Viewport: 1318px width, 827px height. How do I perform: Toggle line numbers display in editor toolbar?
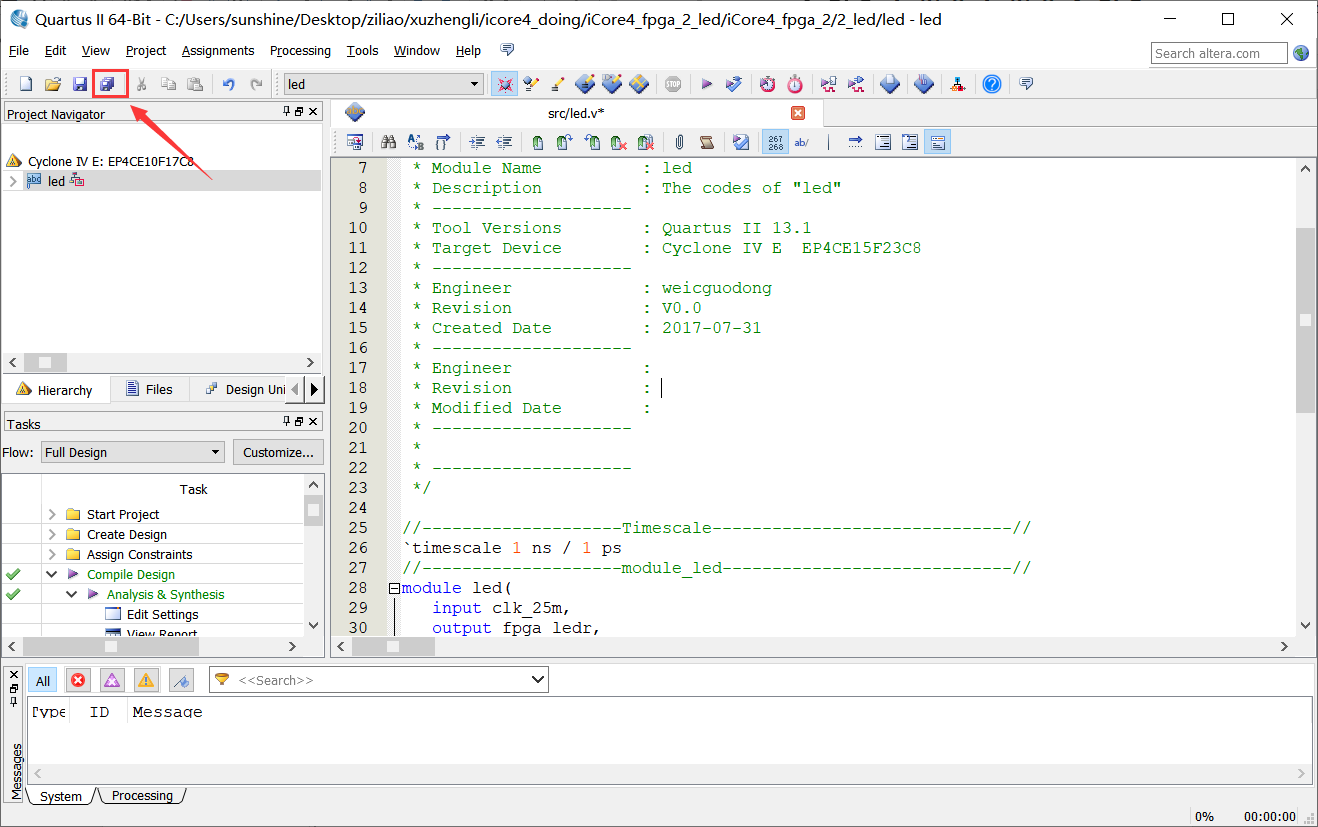[775, 142]
